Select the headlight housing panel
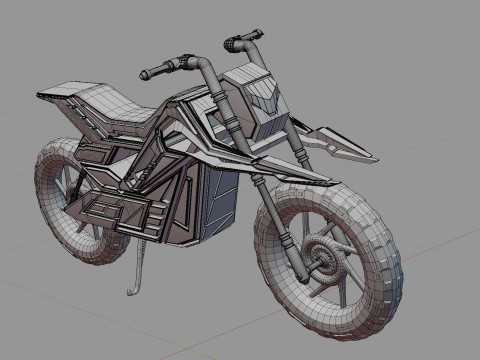This screenshot has height=360, width=480. tap(257, 102)
